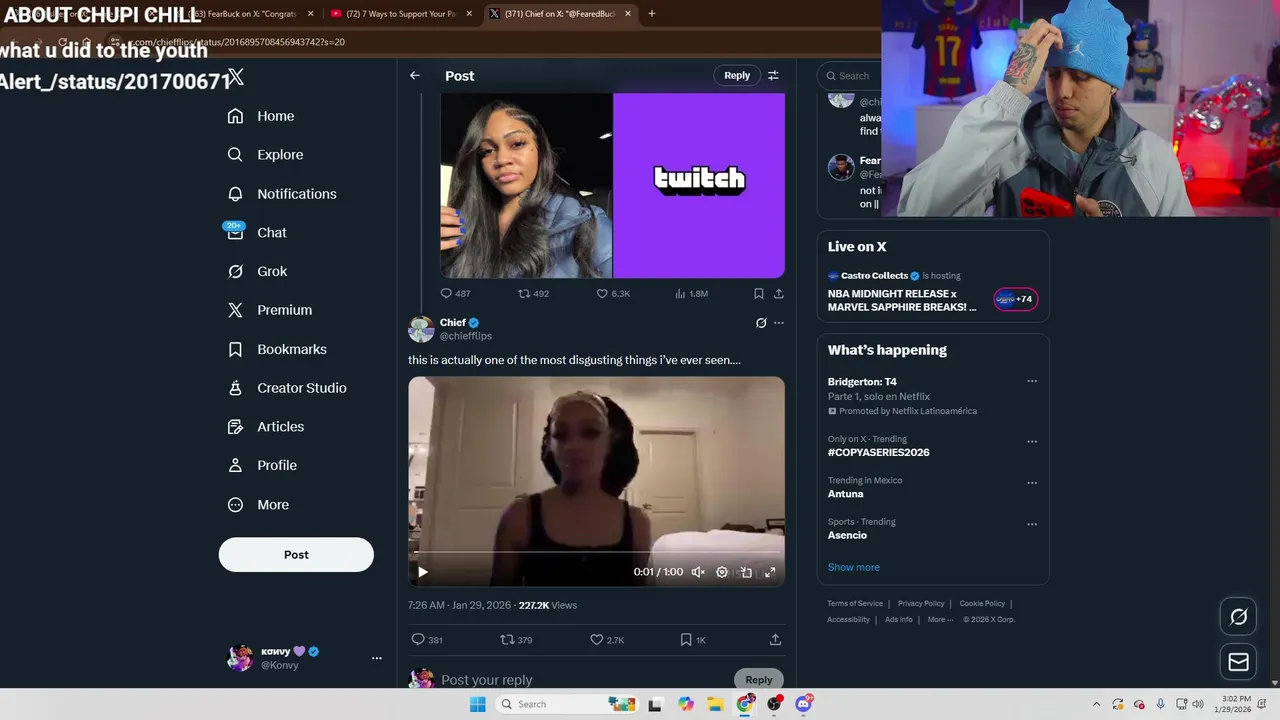Open Konvy account menu dots
Image resolution: width=1280 pixels, height=720 pixels.
377,658
